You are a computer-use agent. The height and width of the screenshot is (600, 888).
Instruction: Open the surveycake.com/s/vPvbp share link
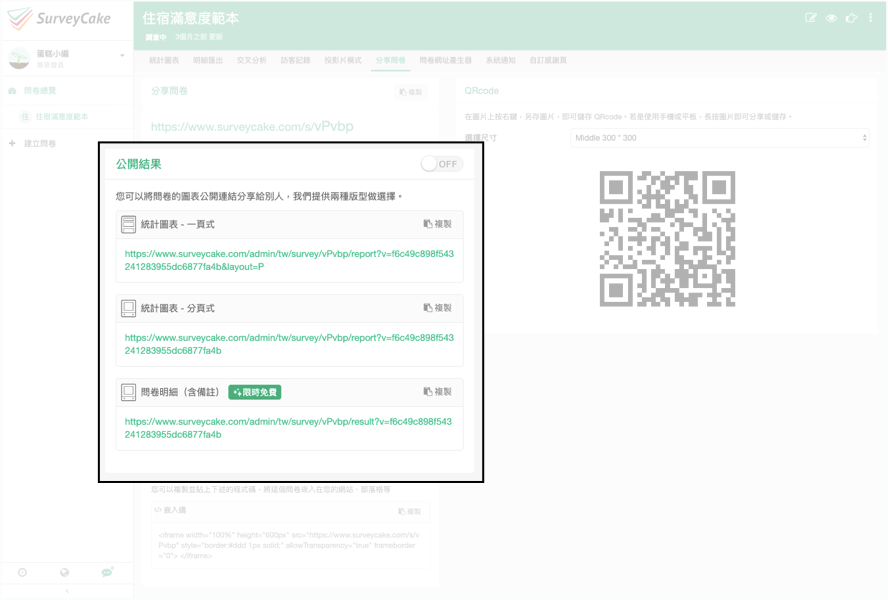[252, 126]
